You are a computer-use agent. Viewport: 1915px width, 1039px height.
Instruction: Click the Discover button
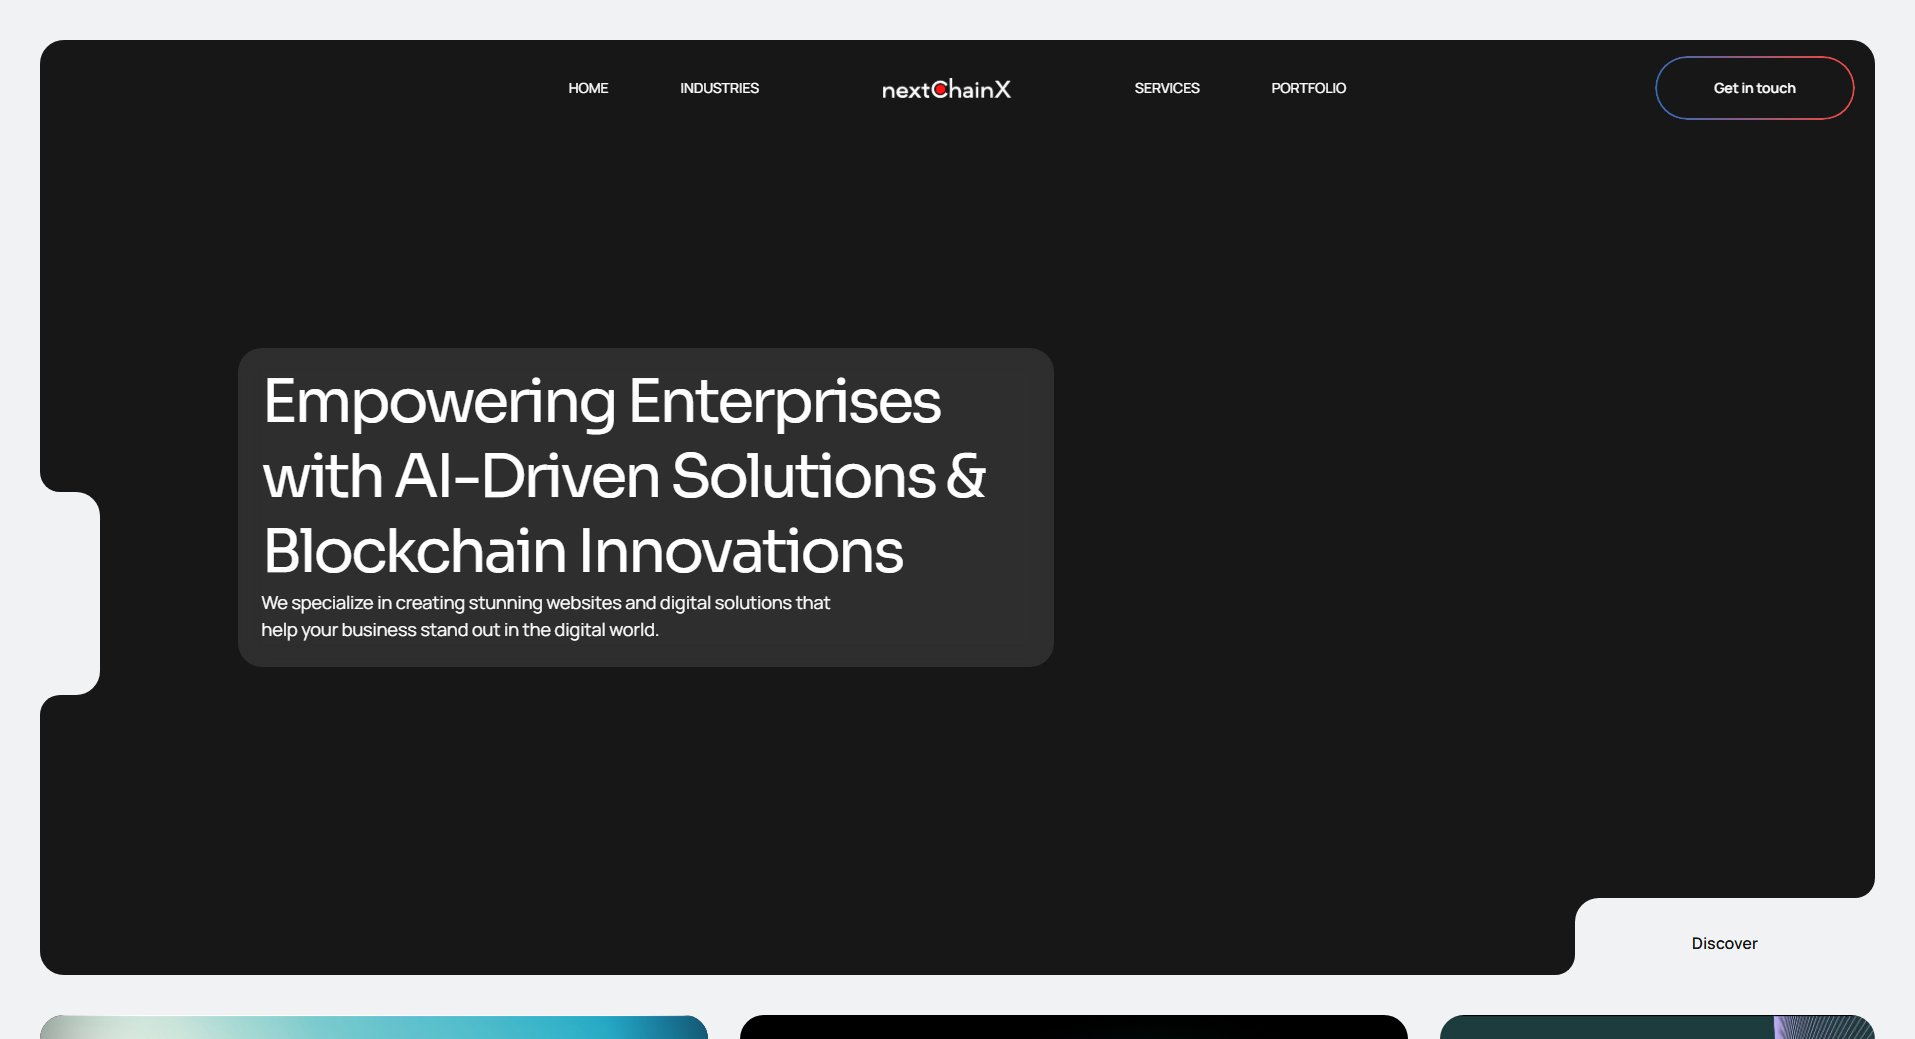(x=1723, y=942)
